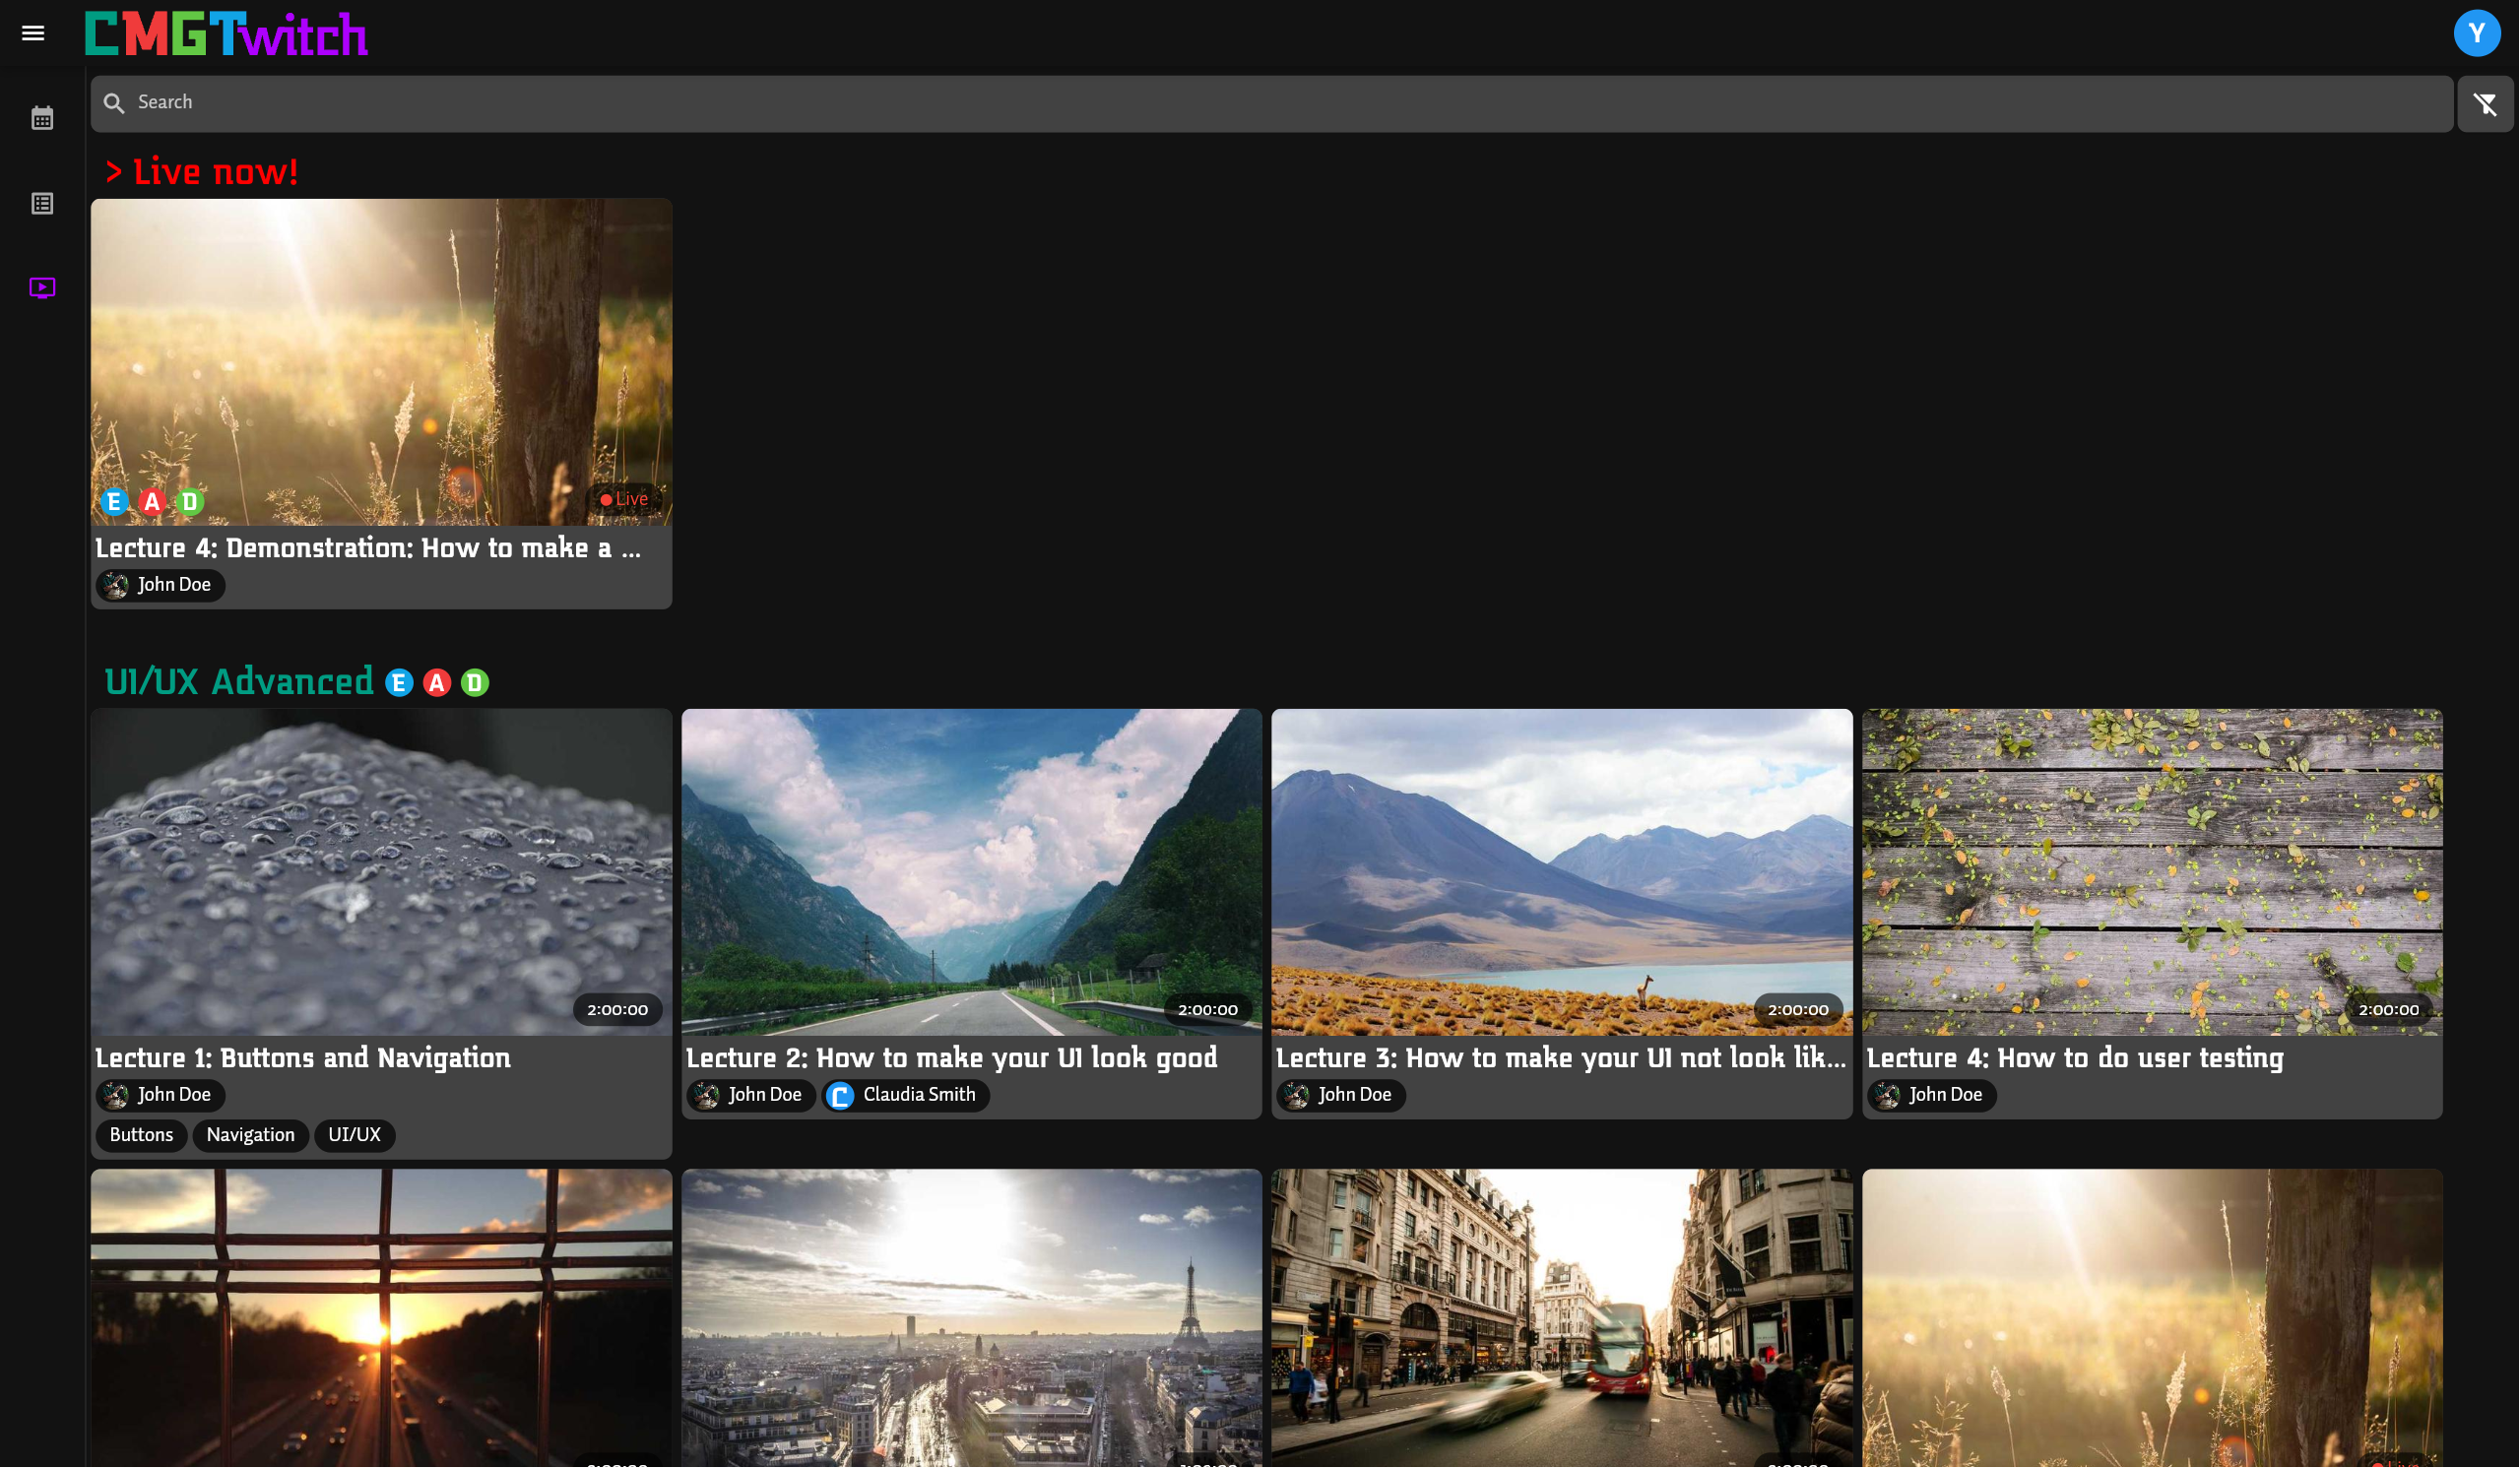The height and width of the screenshot is (1468, 2520).
Task: Click the blue E badge beside UI/UX Advanced
Action: point(399,683)
